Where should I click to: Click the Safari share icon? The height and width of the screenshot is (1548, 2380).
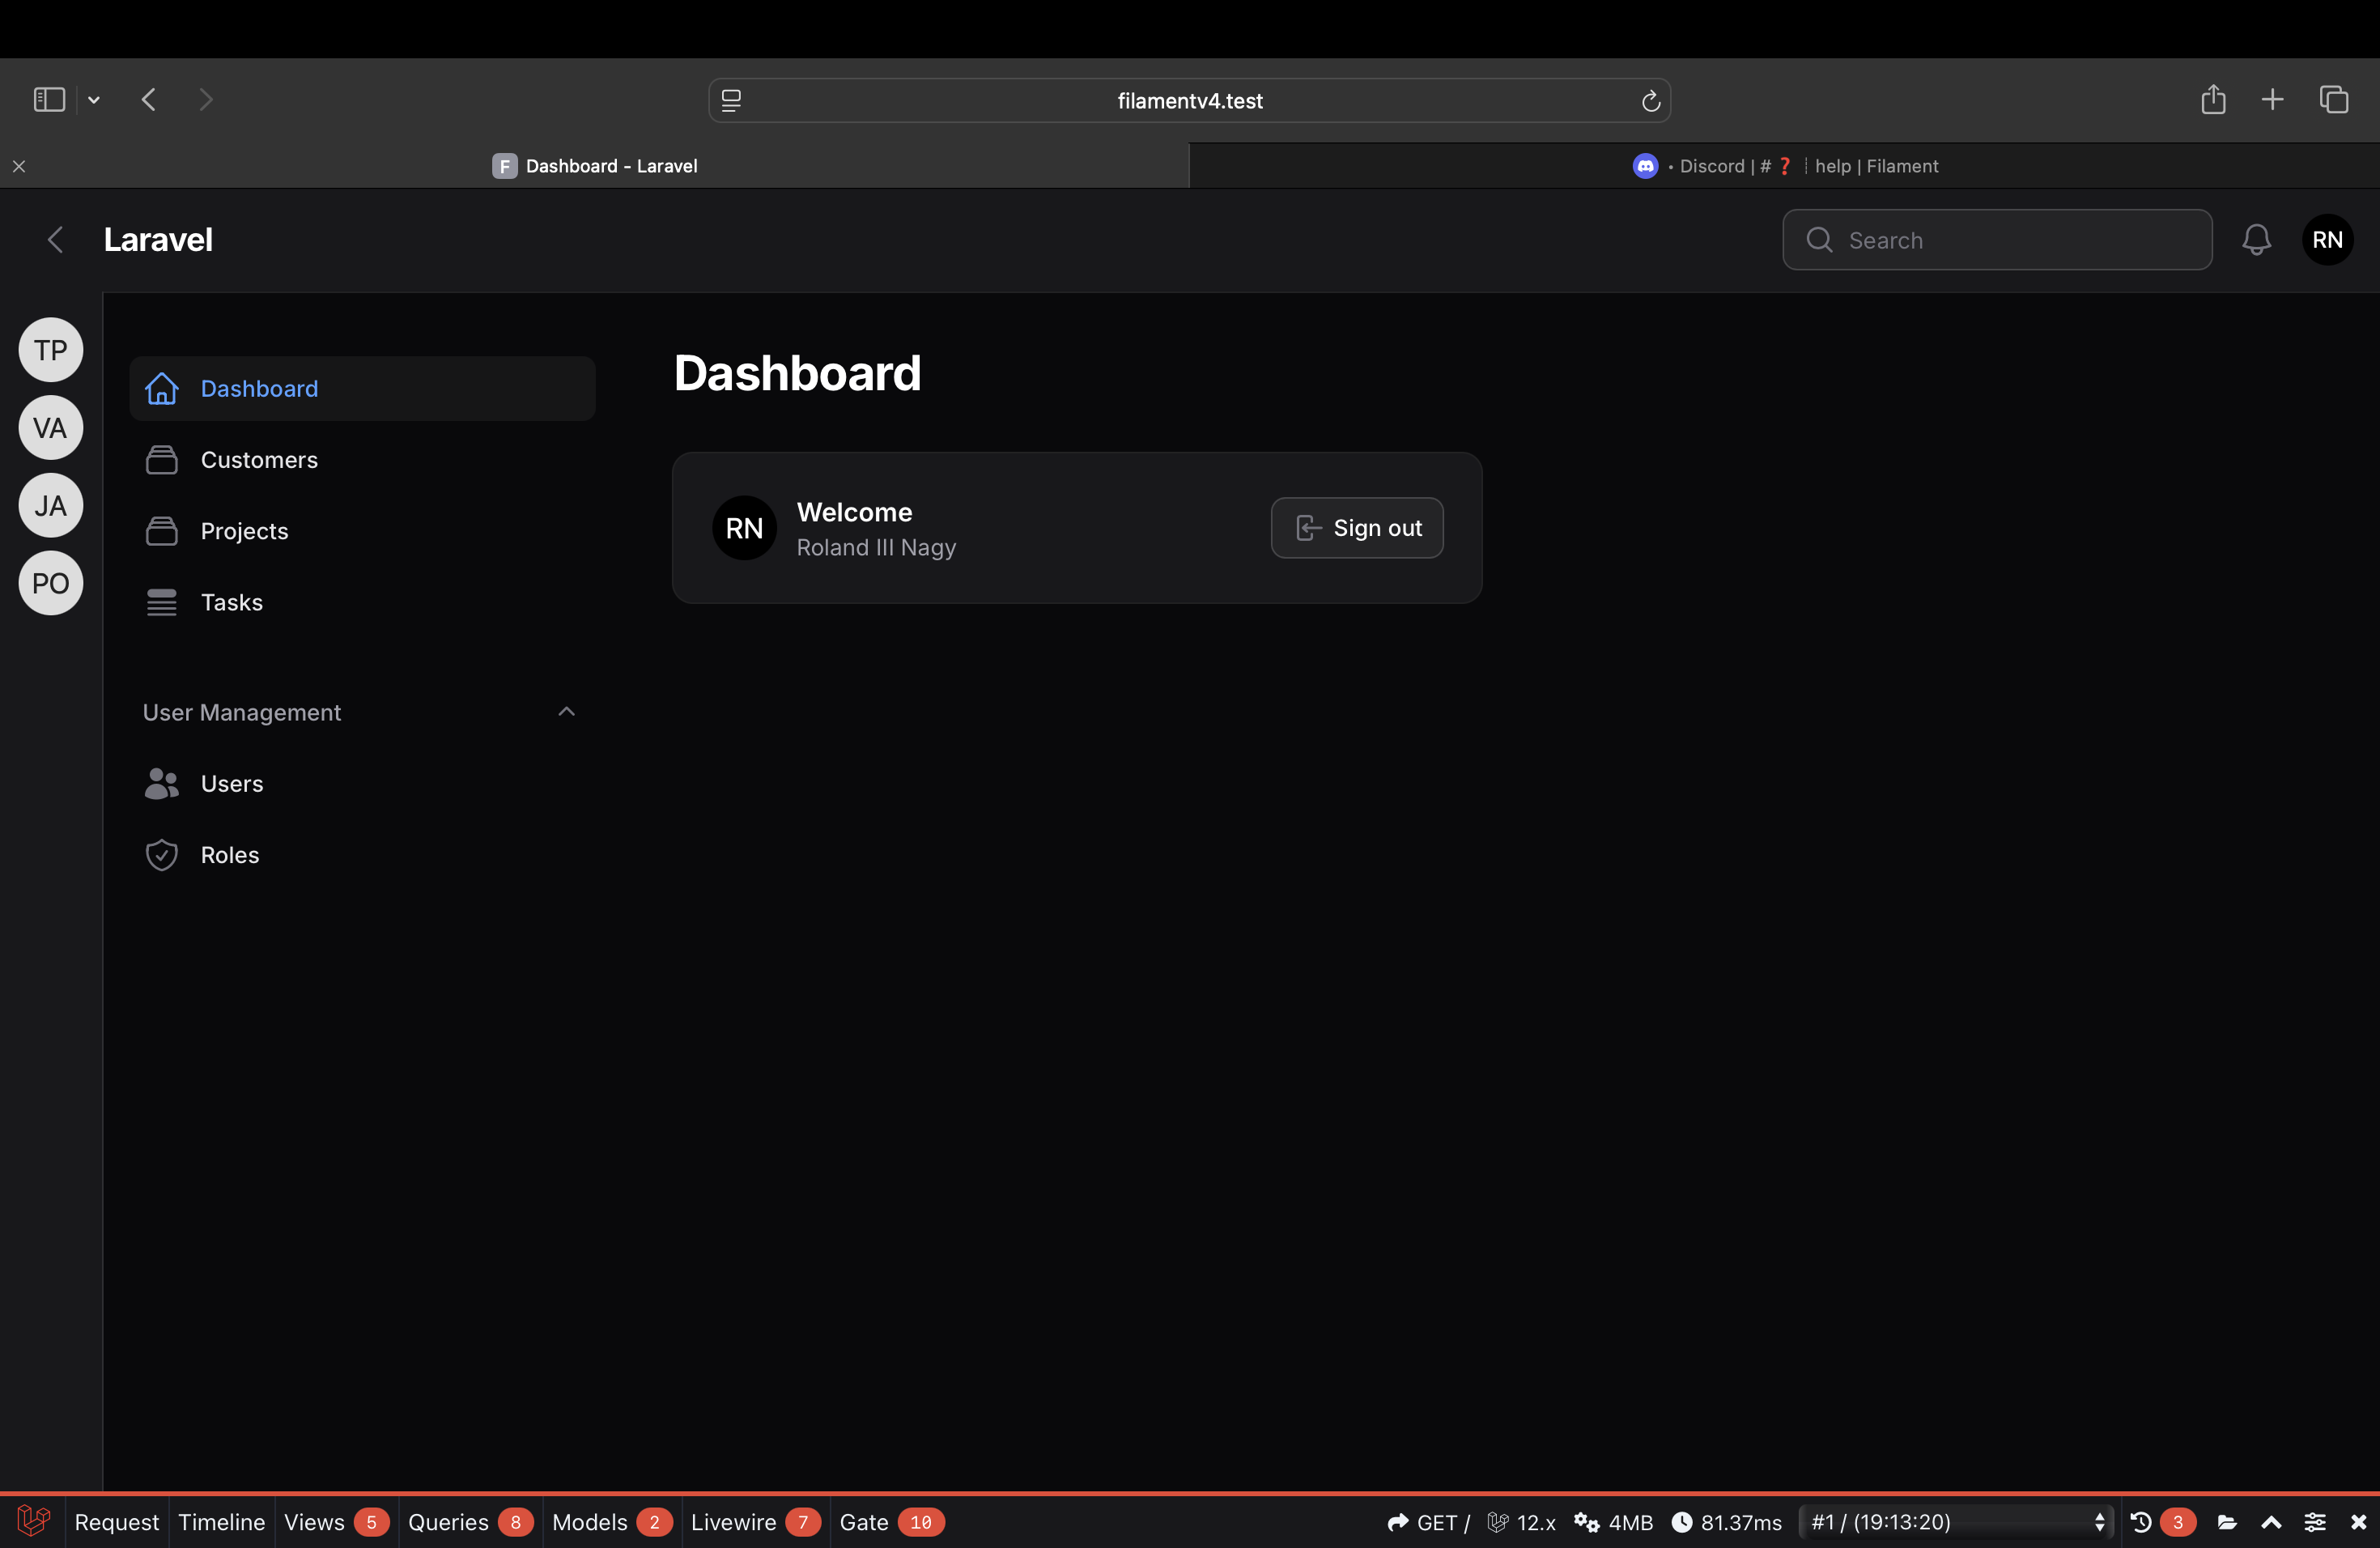(2213, 100)
